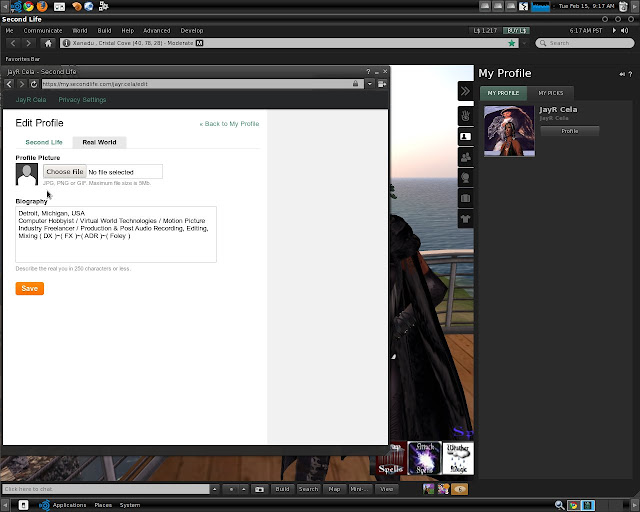Play media with the top-right play icon
Image resolution: width=640 pixels, height=512 pixels.
[614, 31]
